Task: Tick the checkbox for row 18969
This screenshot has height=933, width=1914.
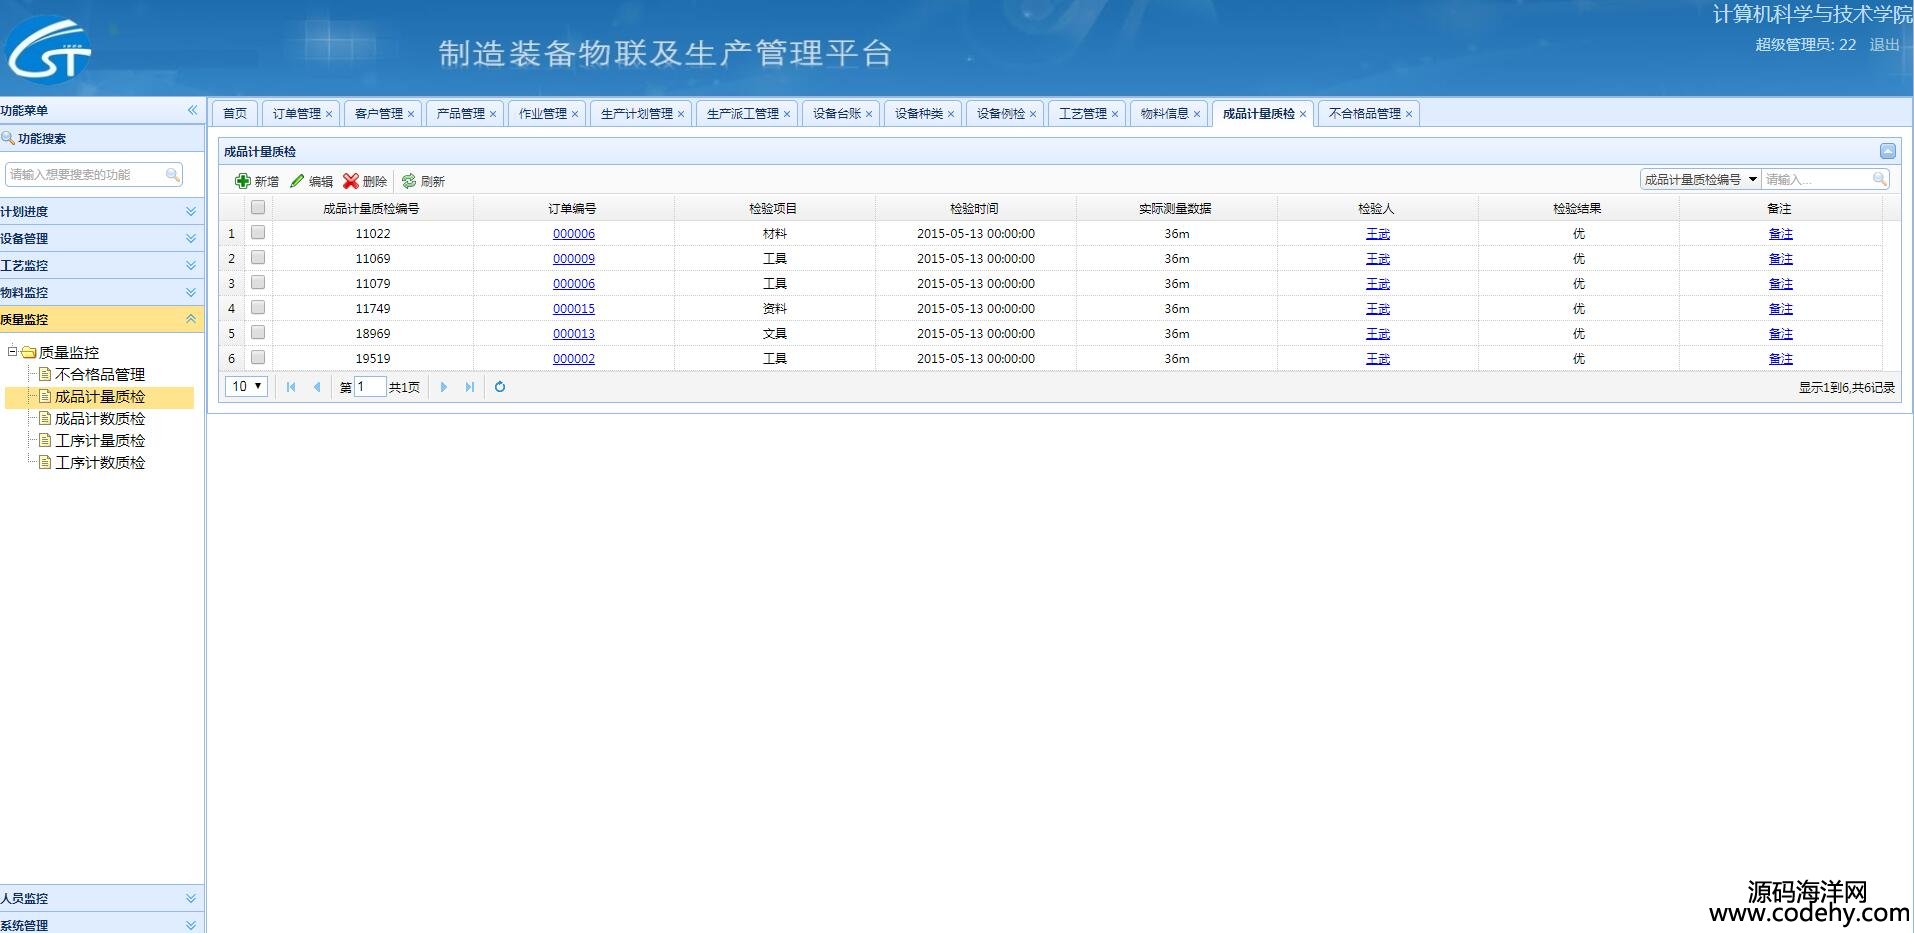Action: [x=258, y=333]
